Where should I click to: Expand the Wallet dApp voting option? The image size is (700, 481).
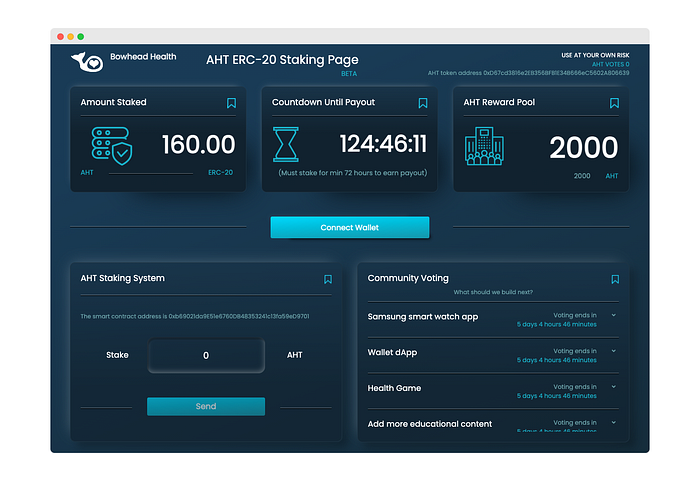coord(614,351)
